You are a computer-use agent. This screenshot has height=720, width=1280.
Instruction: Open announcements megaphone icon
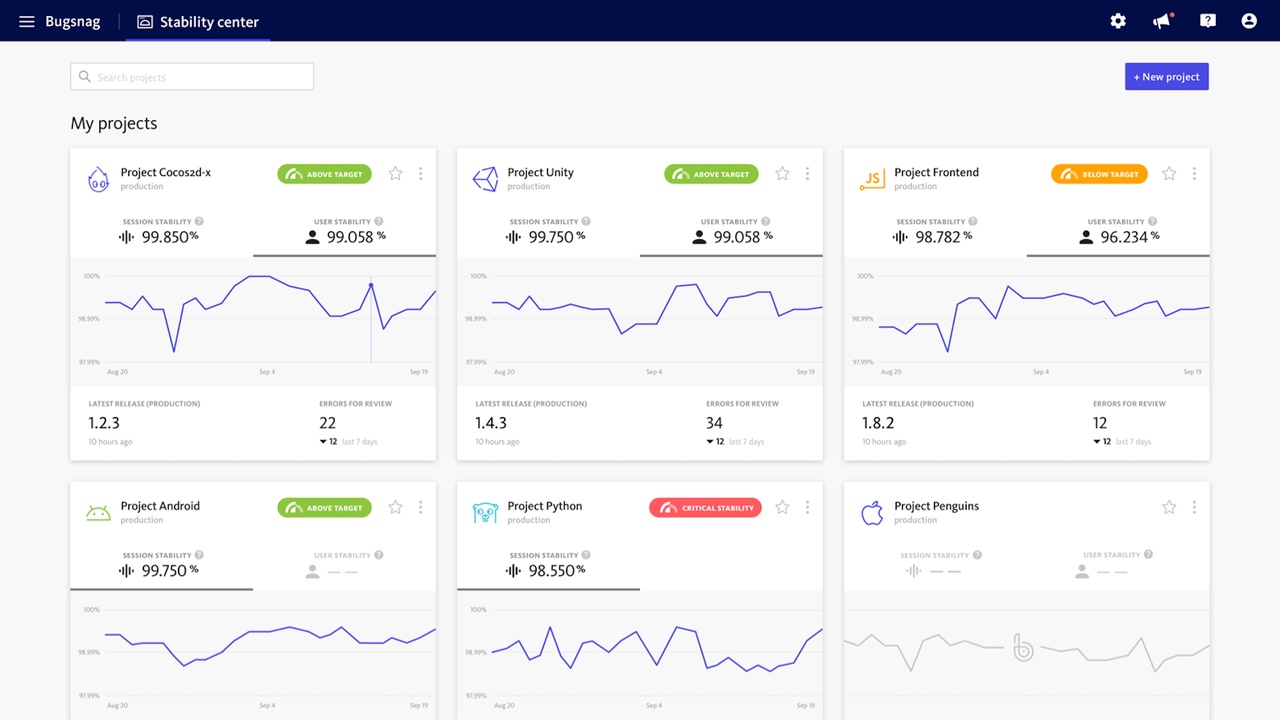click(x=1162, y=21)
